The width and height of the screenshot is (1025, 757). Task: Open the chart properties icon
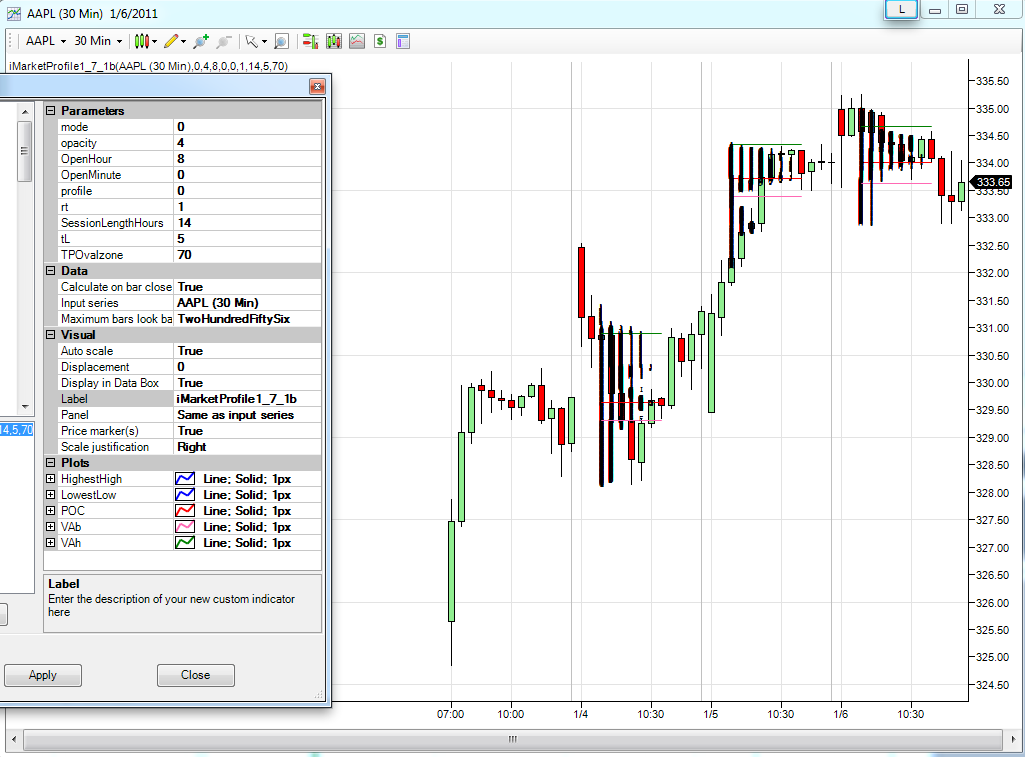pos(403,41)
